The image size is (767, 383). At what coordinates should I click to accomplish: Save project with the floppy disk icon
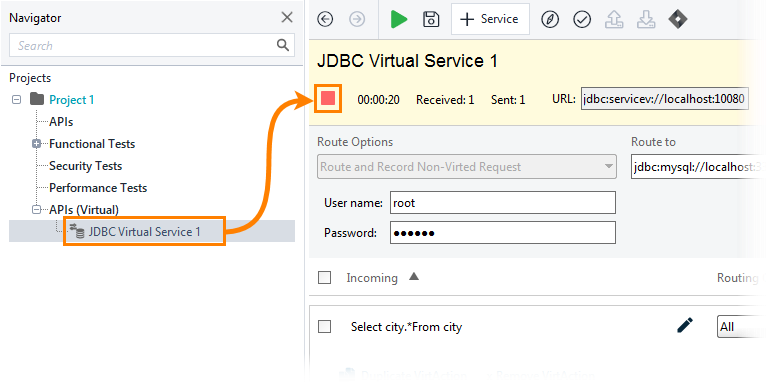point(431,20)
